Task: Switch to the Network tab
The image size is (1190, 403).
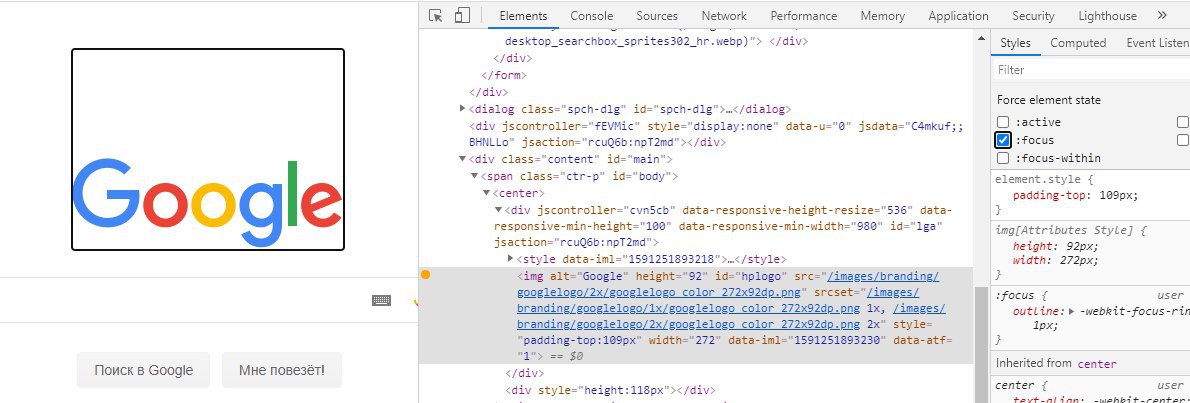Action: (723, 16)
